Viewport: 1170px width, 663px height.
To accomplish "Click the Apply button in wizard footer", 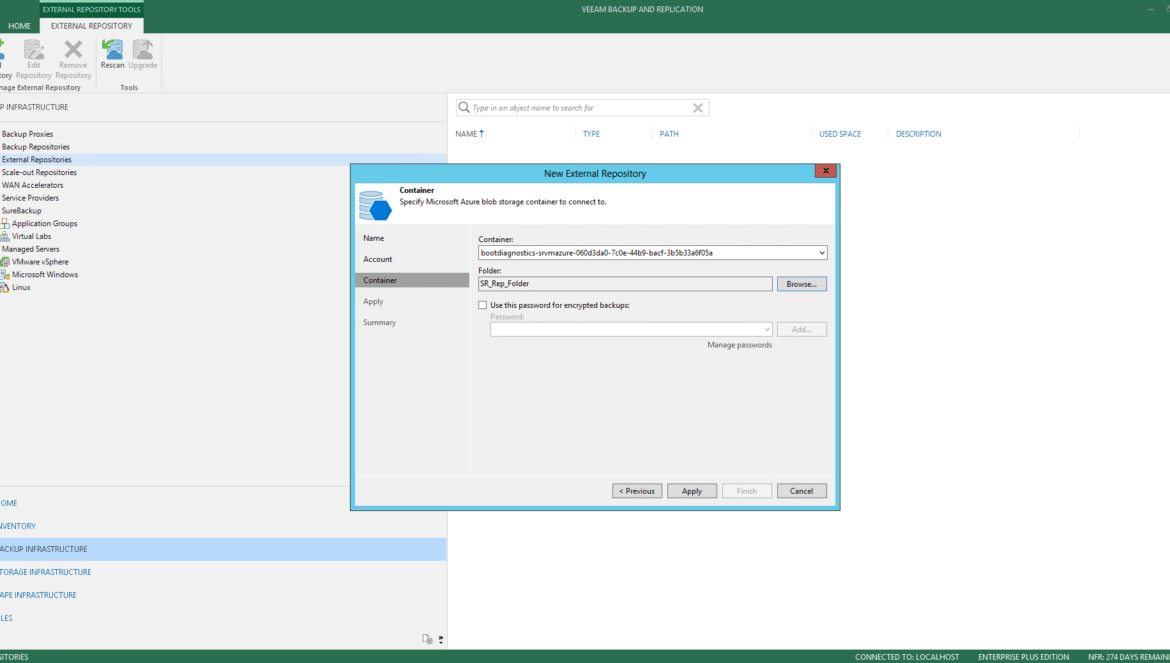I will (692, 491).
